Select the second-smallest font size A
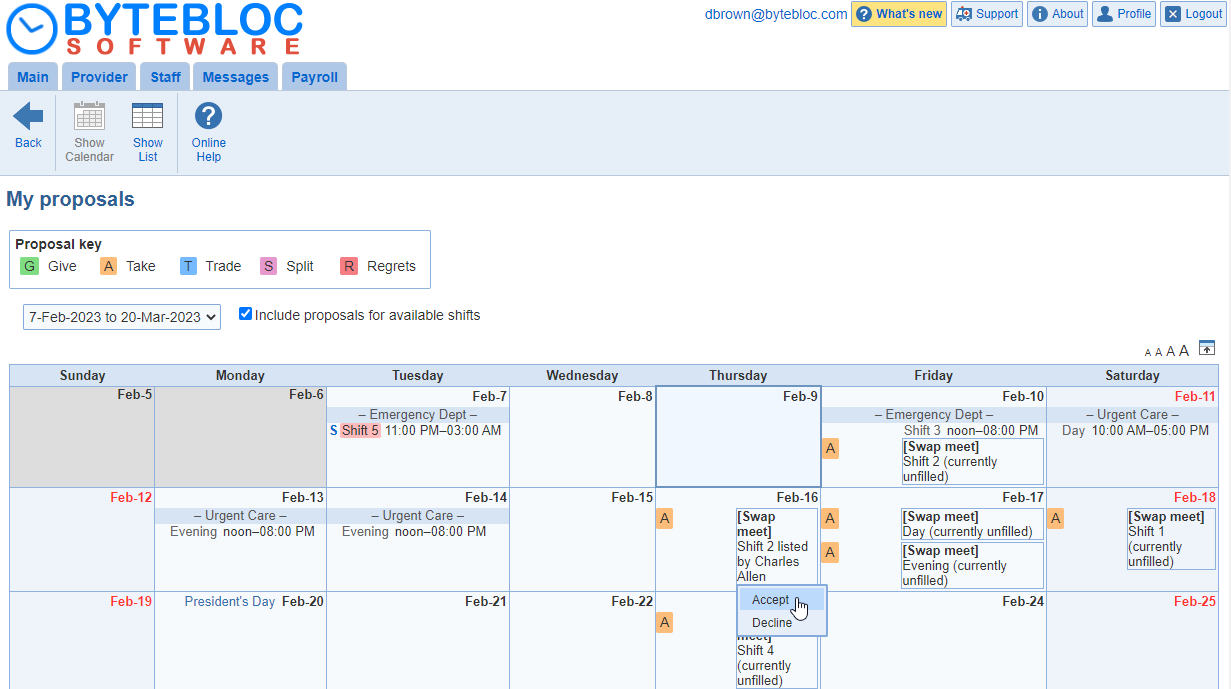1231x689 pixels. point(1159,352)
